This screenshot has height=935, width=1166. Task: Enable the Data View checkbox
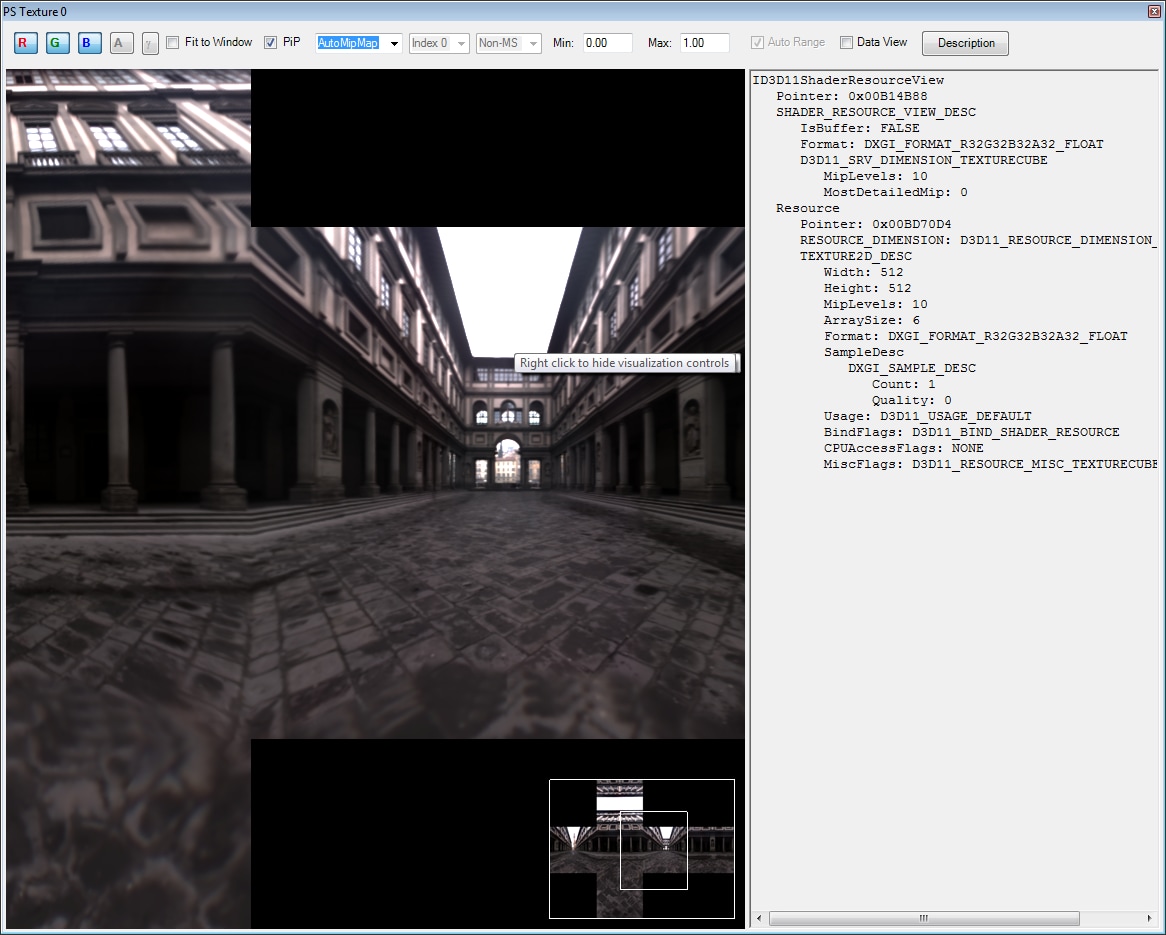(x=847, y=43)
